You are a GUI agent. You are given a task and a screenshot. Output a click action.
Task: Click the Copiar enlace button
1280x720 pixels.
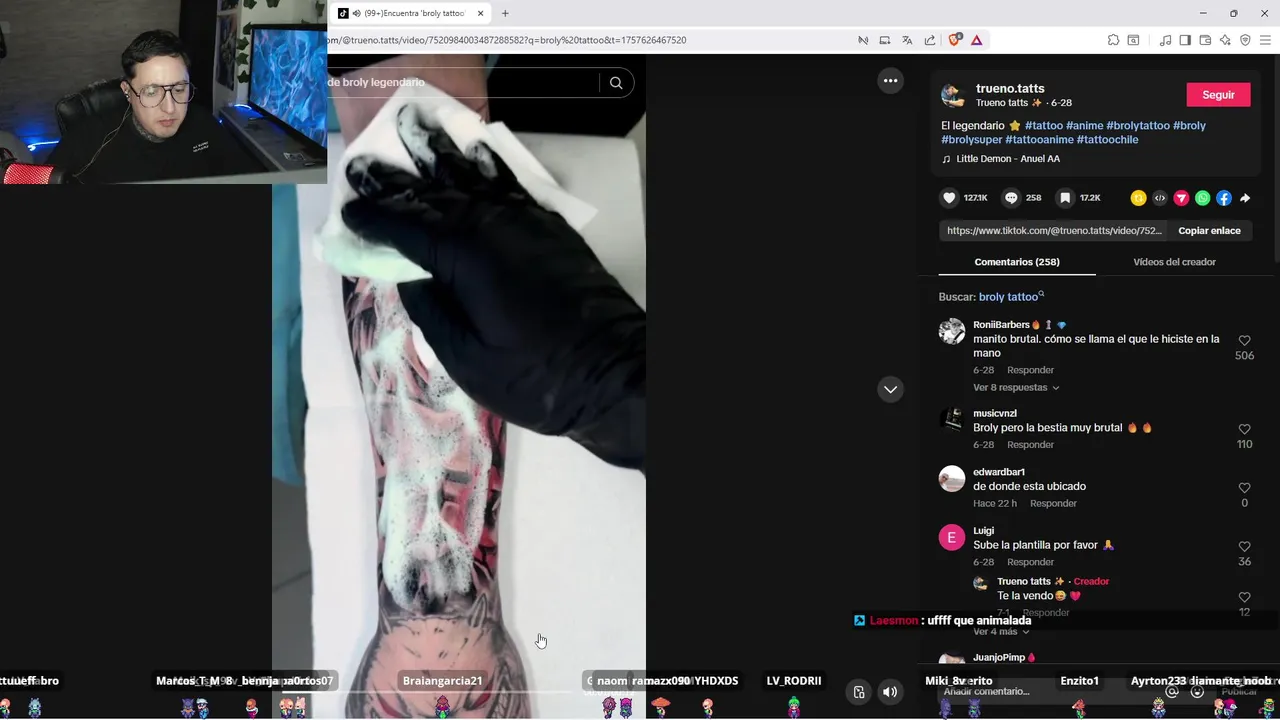pyautogui.click(x=1209, y=231)
